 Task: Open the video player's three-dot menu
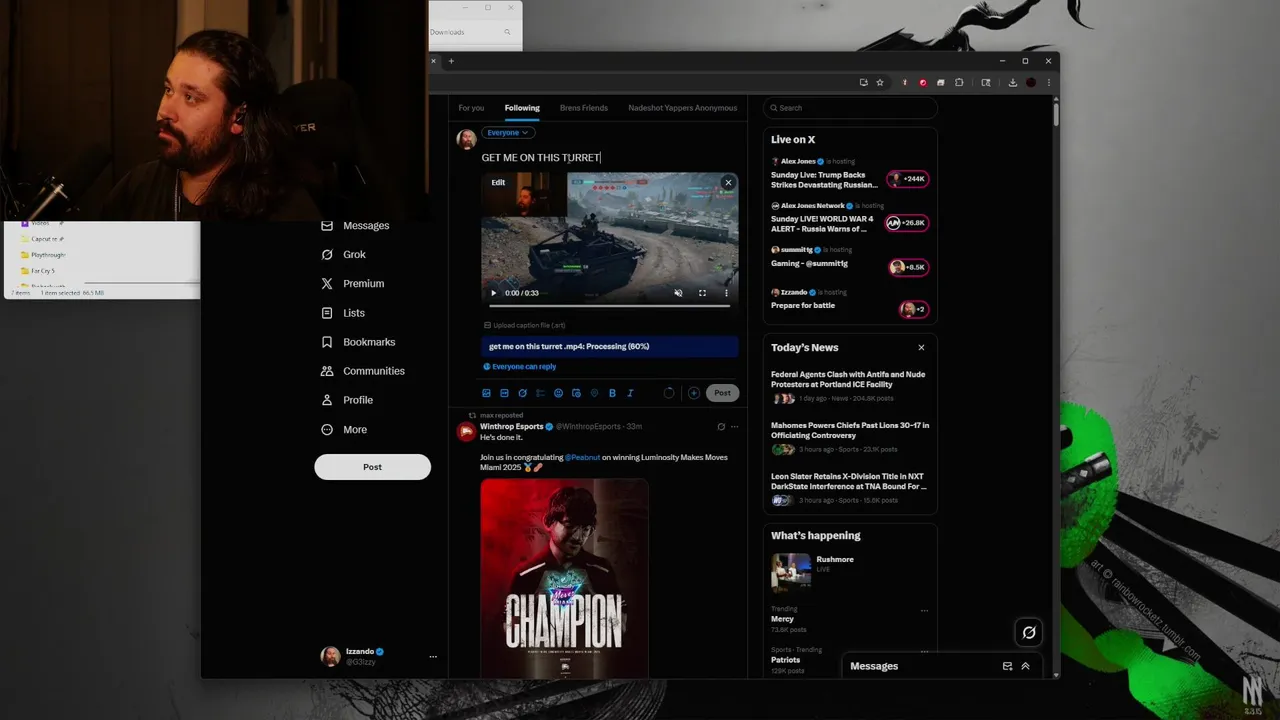click(x=726, y=293)
